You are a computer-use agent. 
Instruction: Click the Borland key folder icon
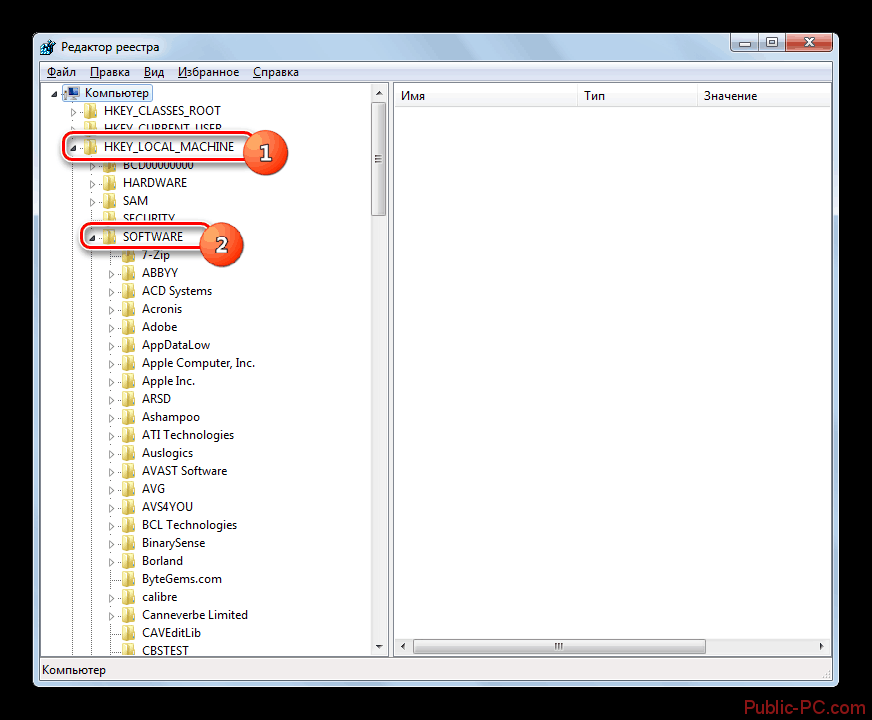129,561
